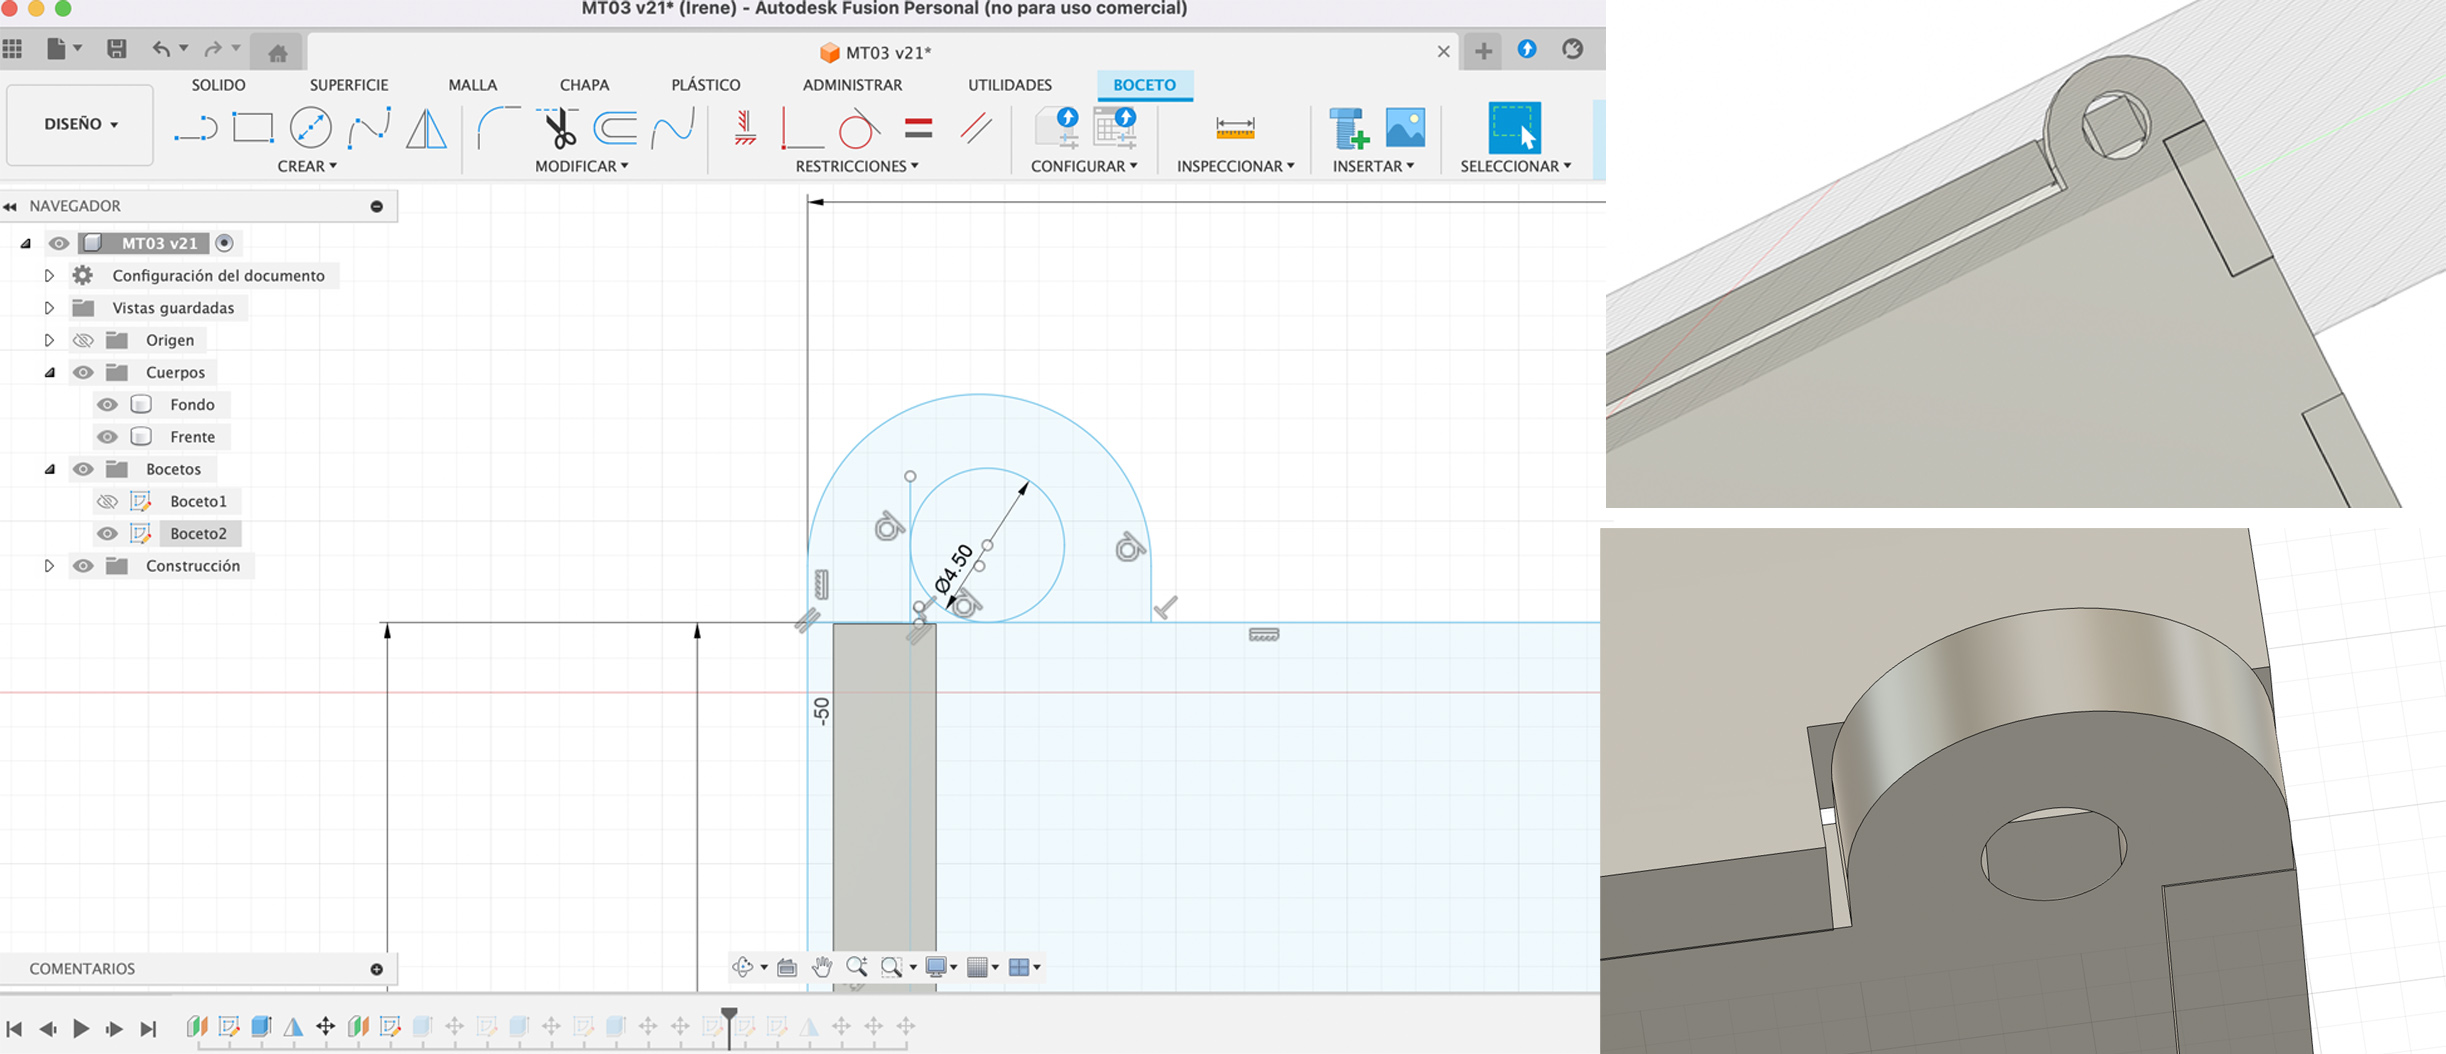Screen dimensions: 2446x1054
Task: Select the Rectangle sketch tool
Action: click(x=252, y=128)
